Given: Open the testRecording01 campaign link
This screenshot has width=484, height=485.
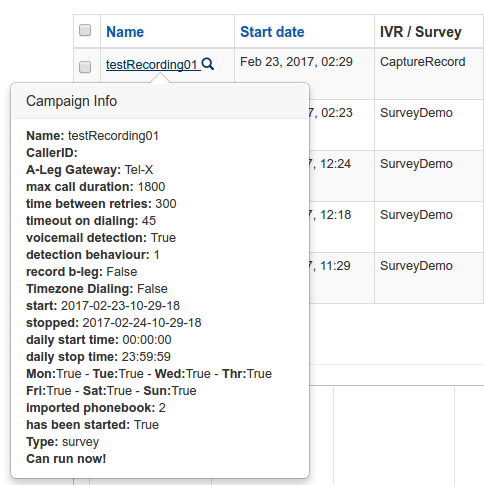Looking at the screenshot, I should [x=153, y=64].
